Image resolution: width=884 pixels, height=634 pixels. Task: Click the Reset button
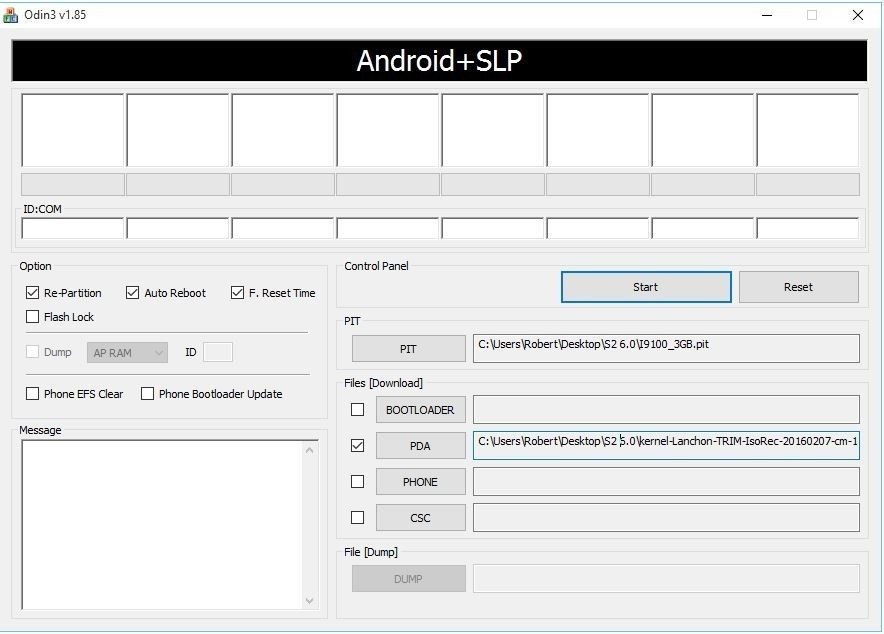pyautogui.click(x=798, y=287)
